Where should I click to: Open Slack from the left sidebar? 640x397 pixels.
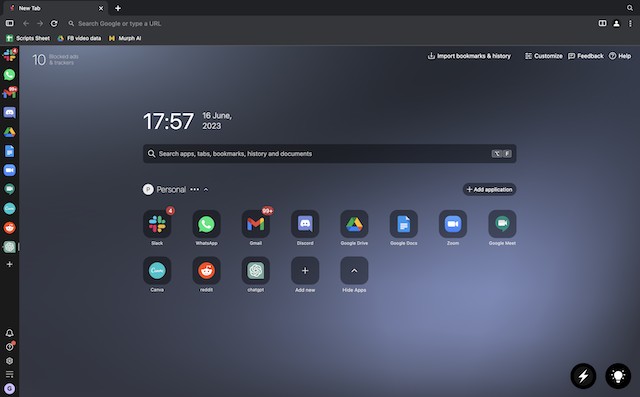9,55
